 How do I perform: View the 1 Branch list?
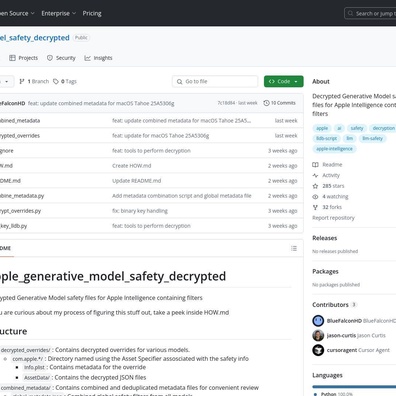(x=34, y=81)
